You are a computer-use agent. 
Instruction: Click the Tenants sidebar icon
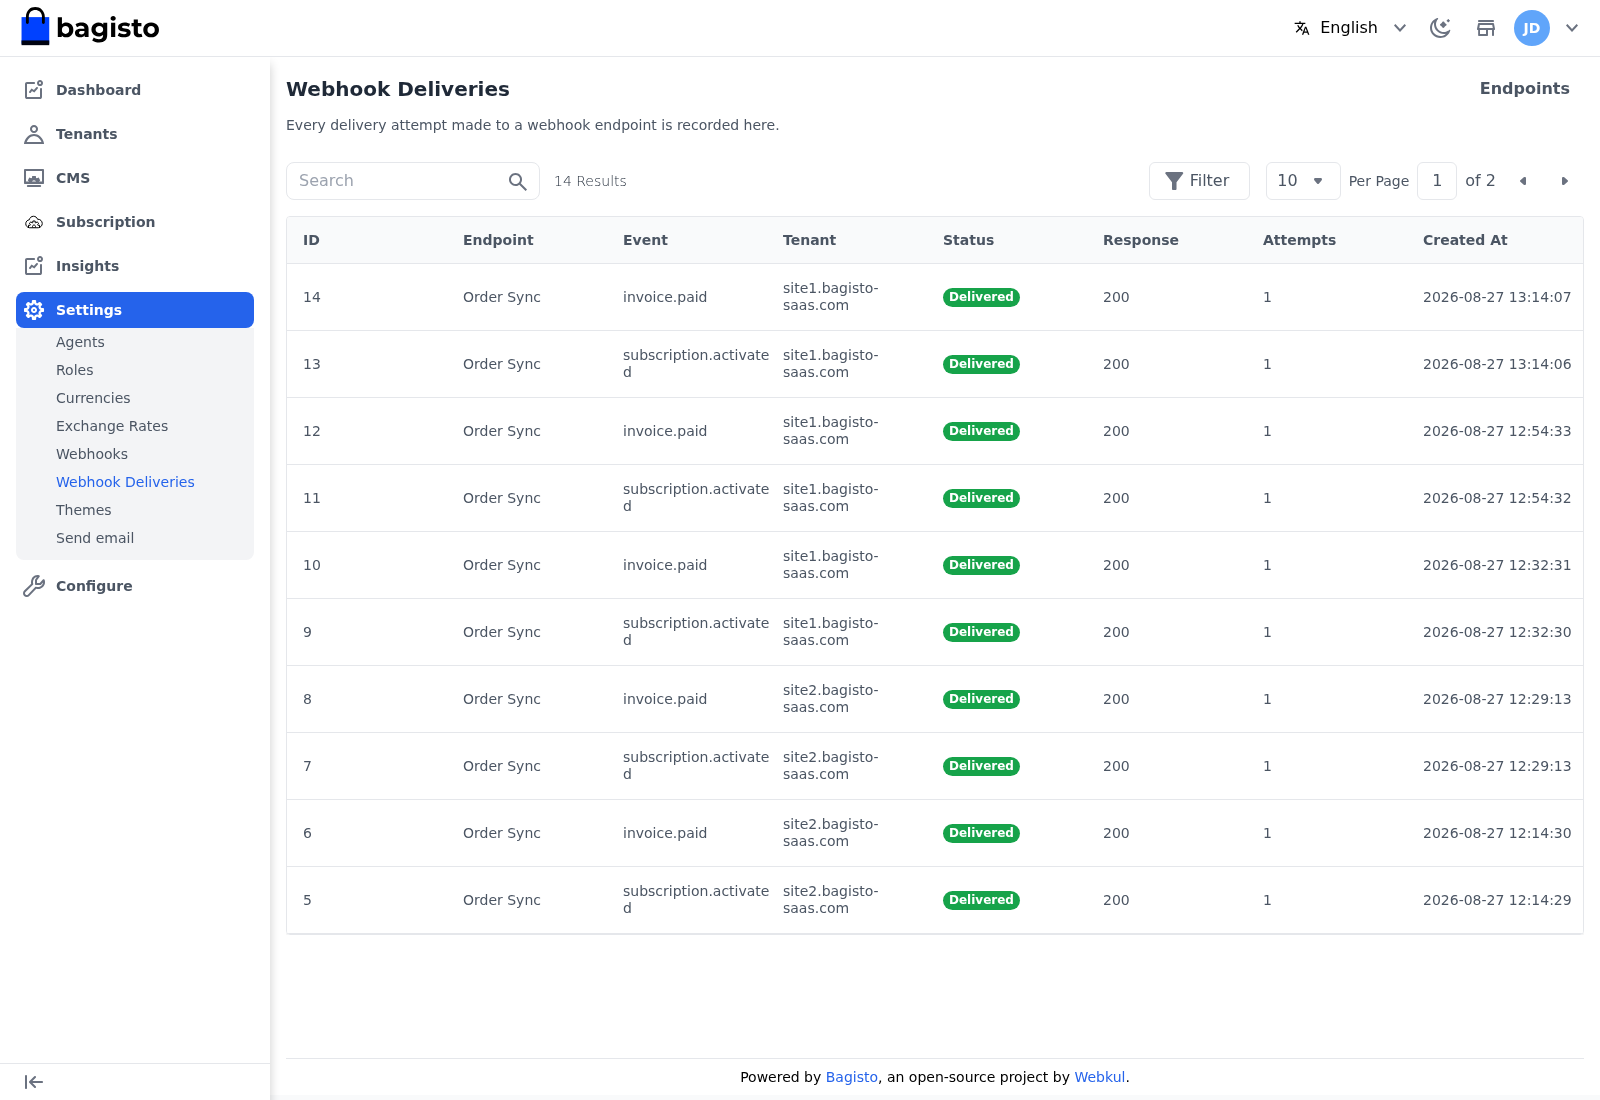[34, 134]
